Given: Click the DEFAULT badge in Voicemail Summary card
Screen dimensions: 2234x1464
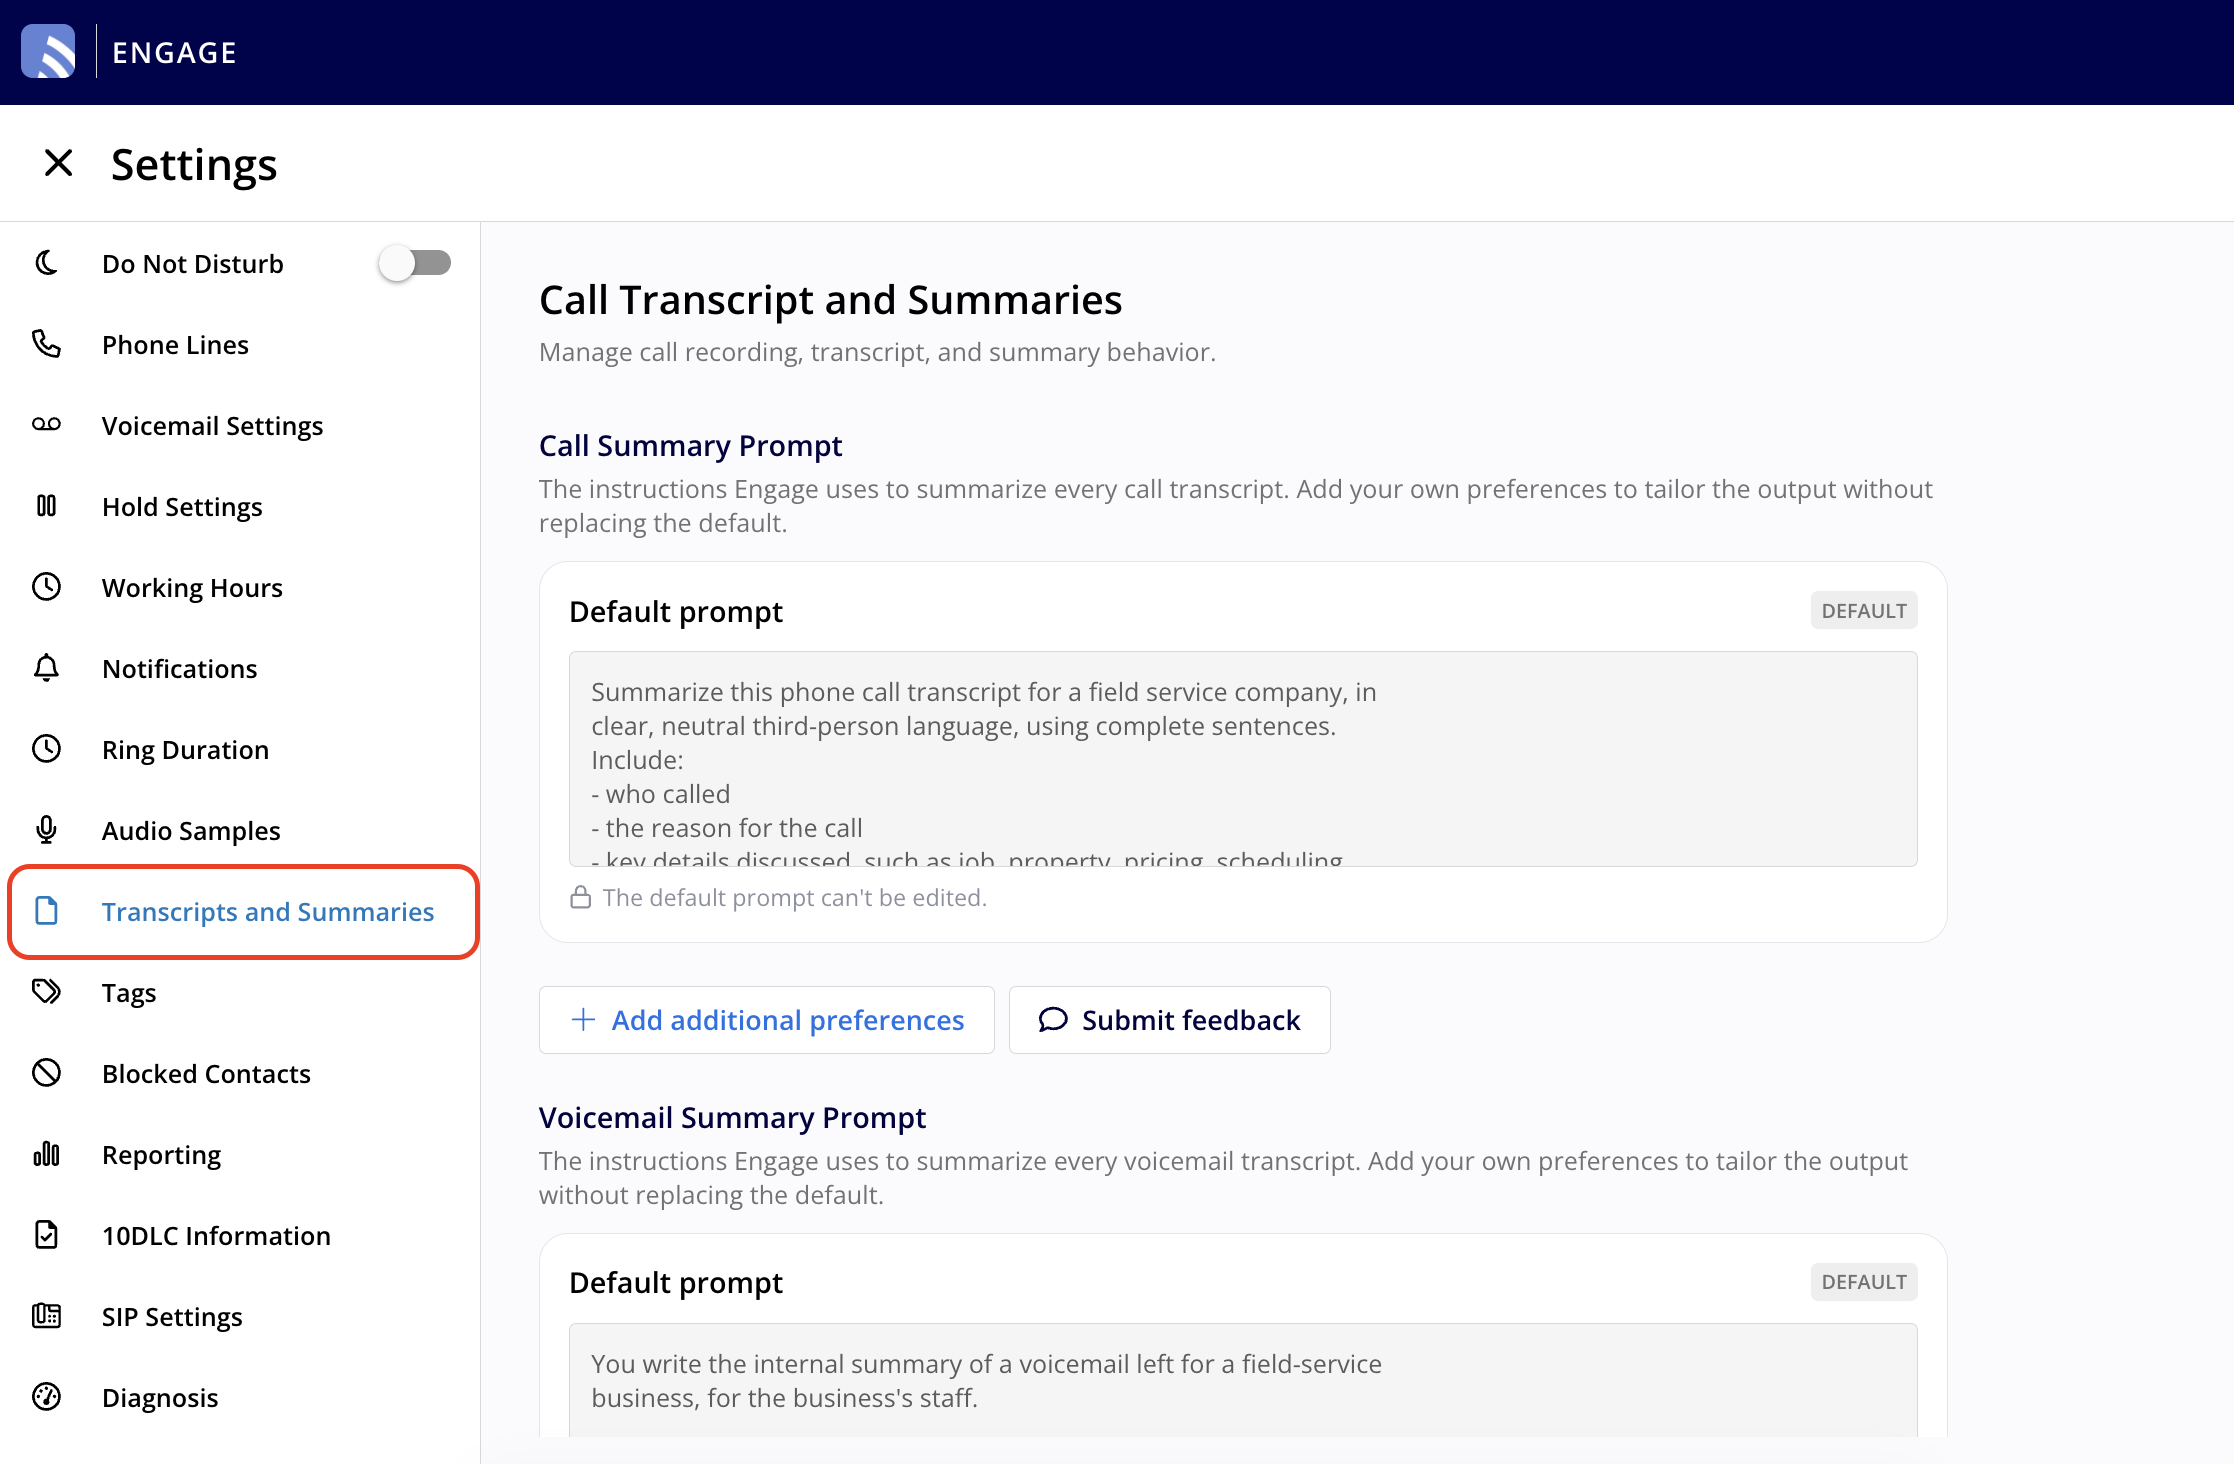Looking at the screenshot, I should coord(1863,1281).
